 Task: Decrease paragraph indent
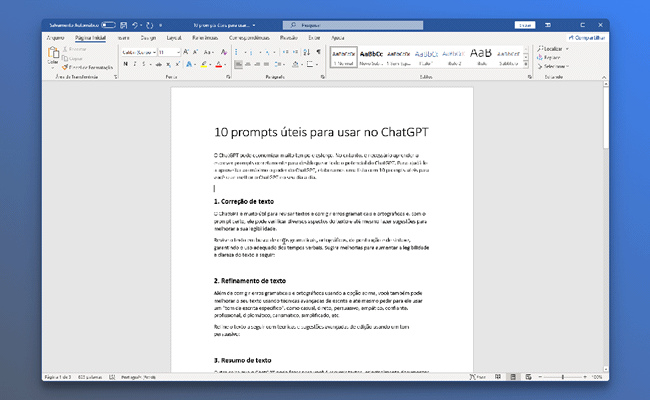(285, 52)
